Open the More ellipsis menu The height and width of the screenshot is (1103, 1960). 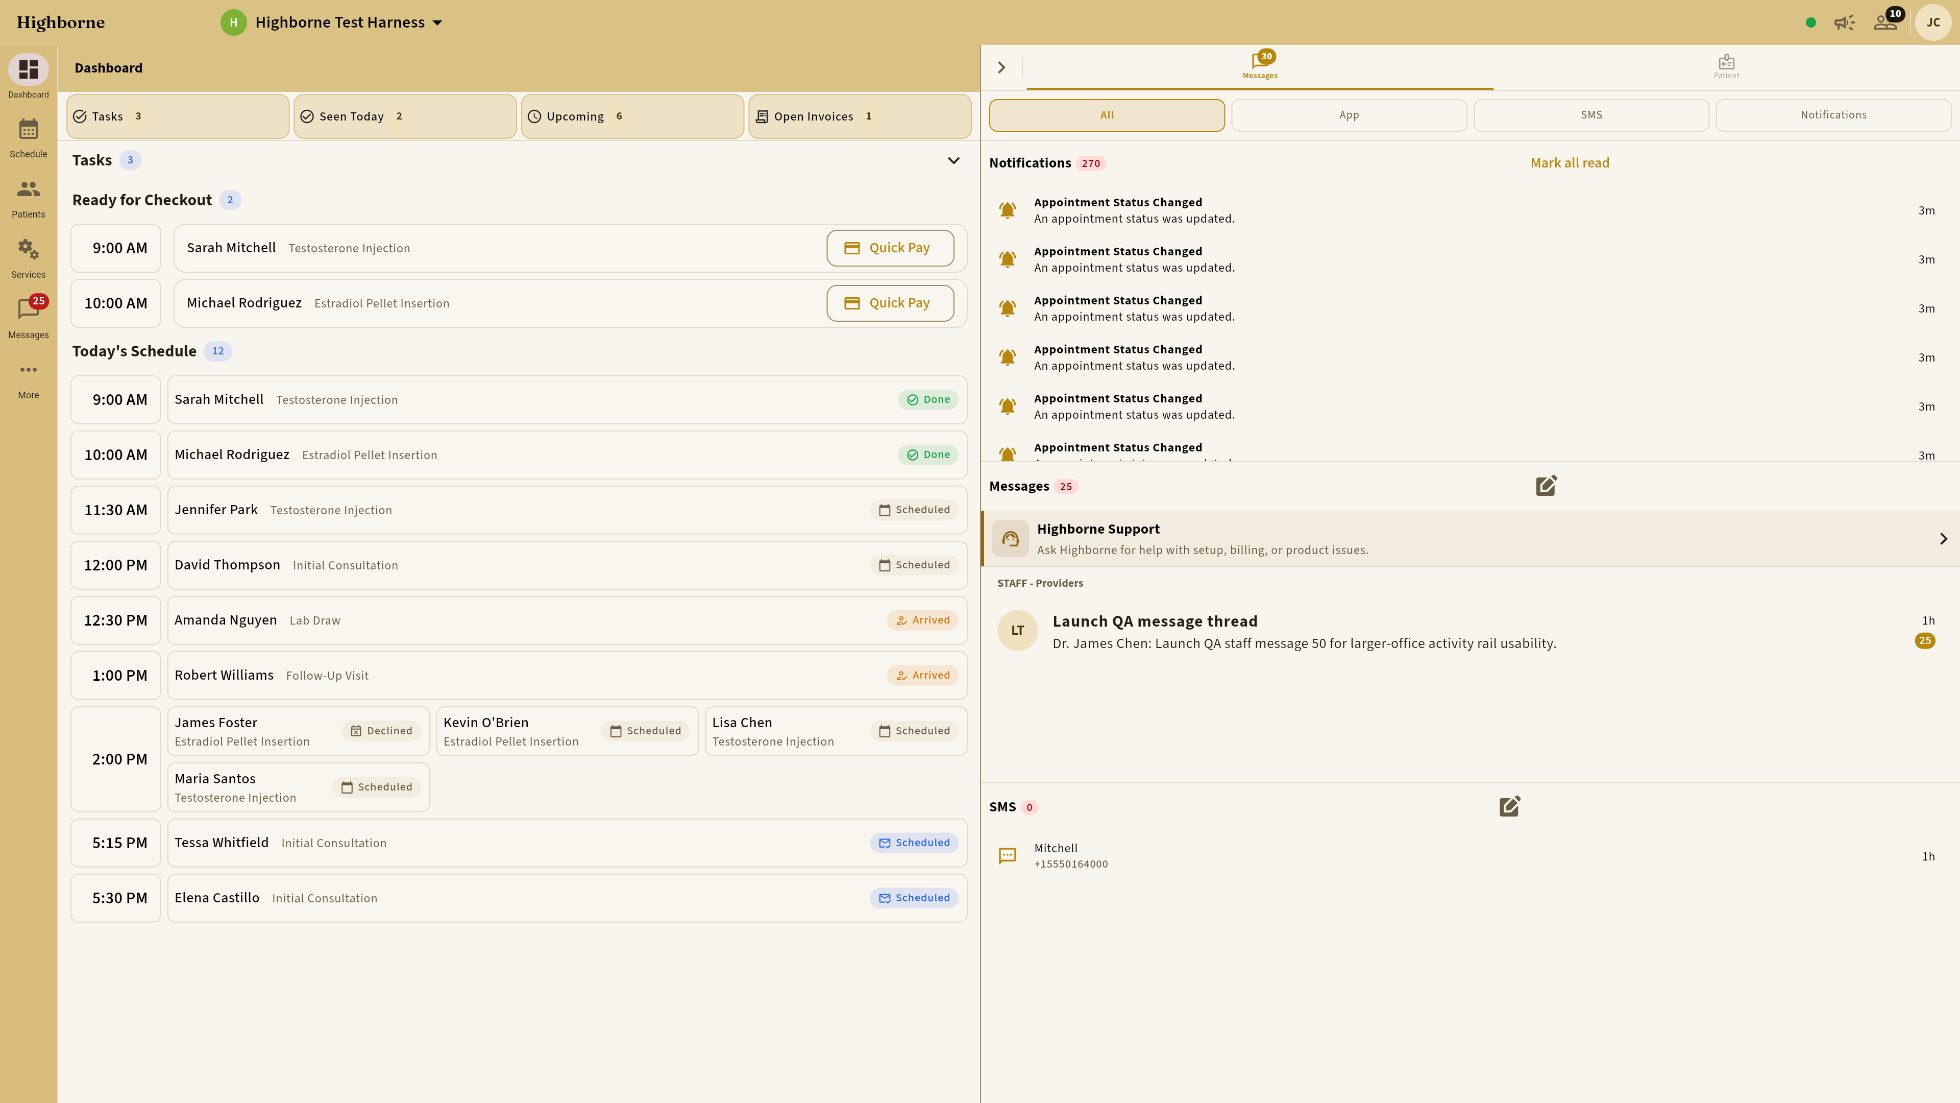tap(28, 370)
